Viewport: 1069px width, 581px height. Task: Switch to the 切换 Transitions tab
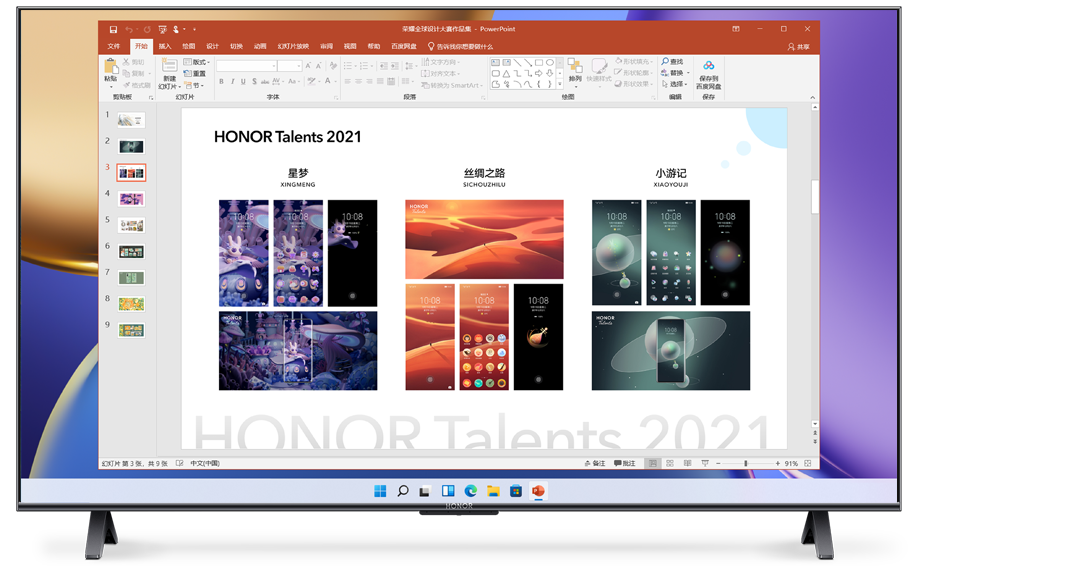tap(237, 46)
